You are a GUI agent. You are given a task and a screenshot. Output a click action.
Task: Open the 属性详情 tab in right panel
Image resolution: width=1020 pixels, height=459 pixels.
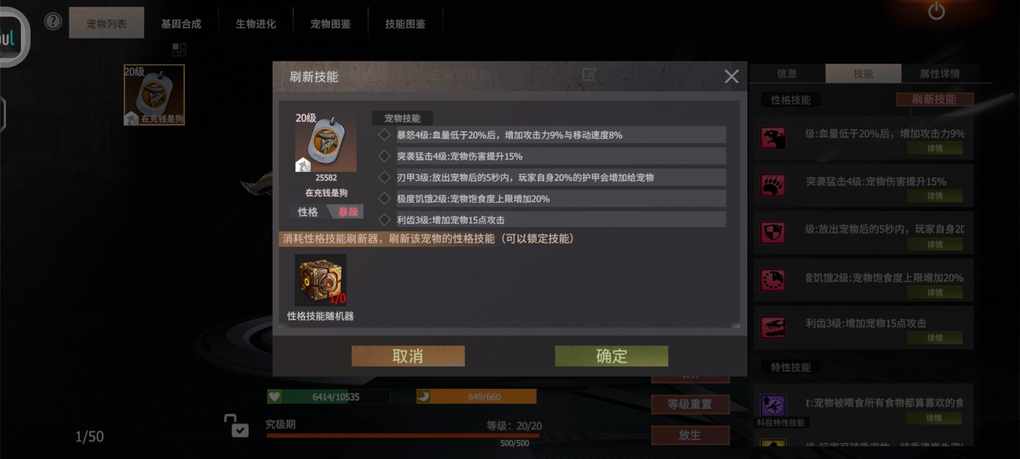[x=939, y=73]
